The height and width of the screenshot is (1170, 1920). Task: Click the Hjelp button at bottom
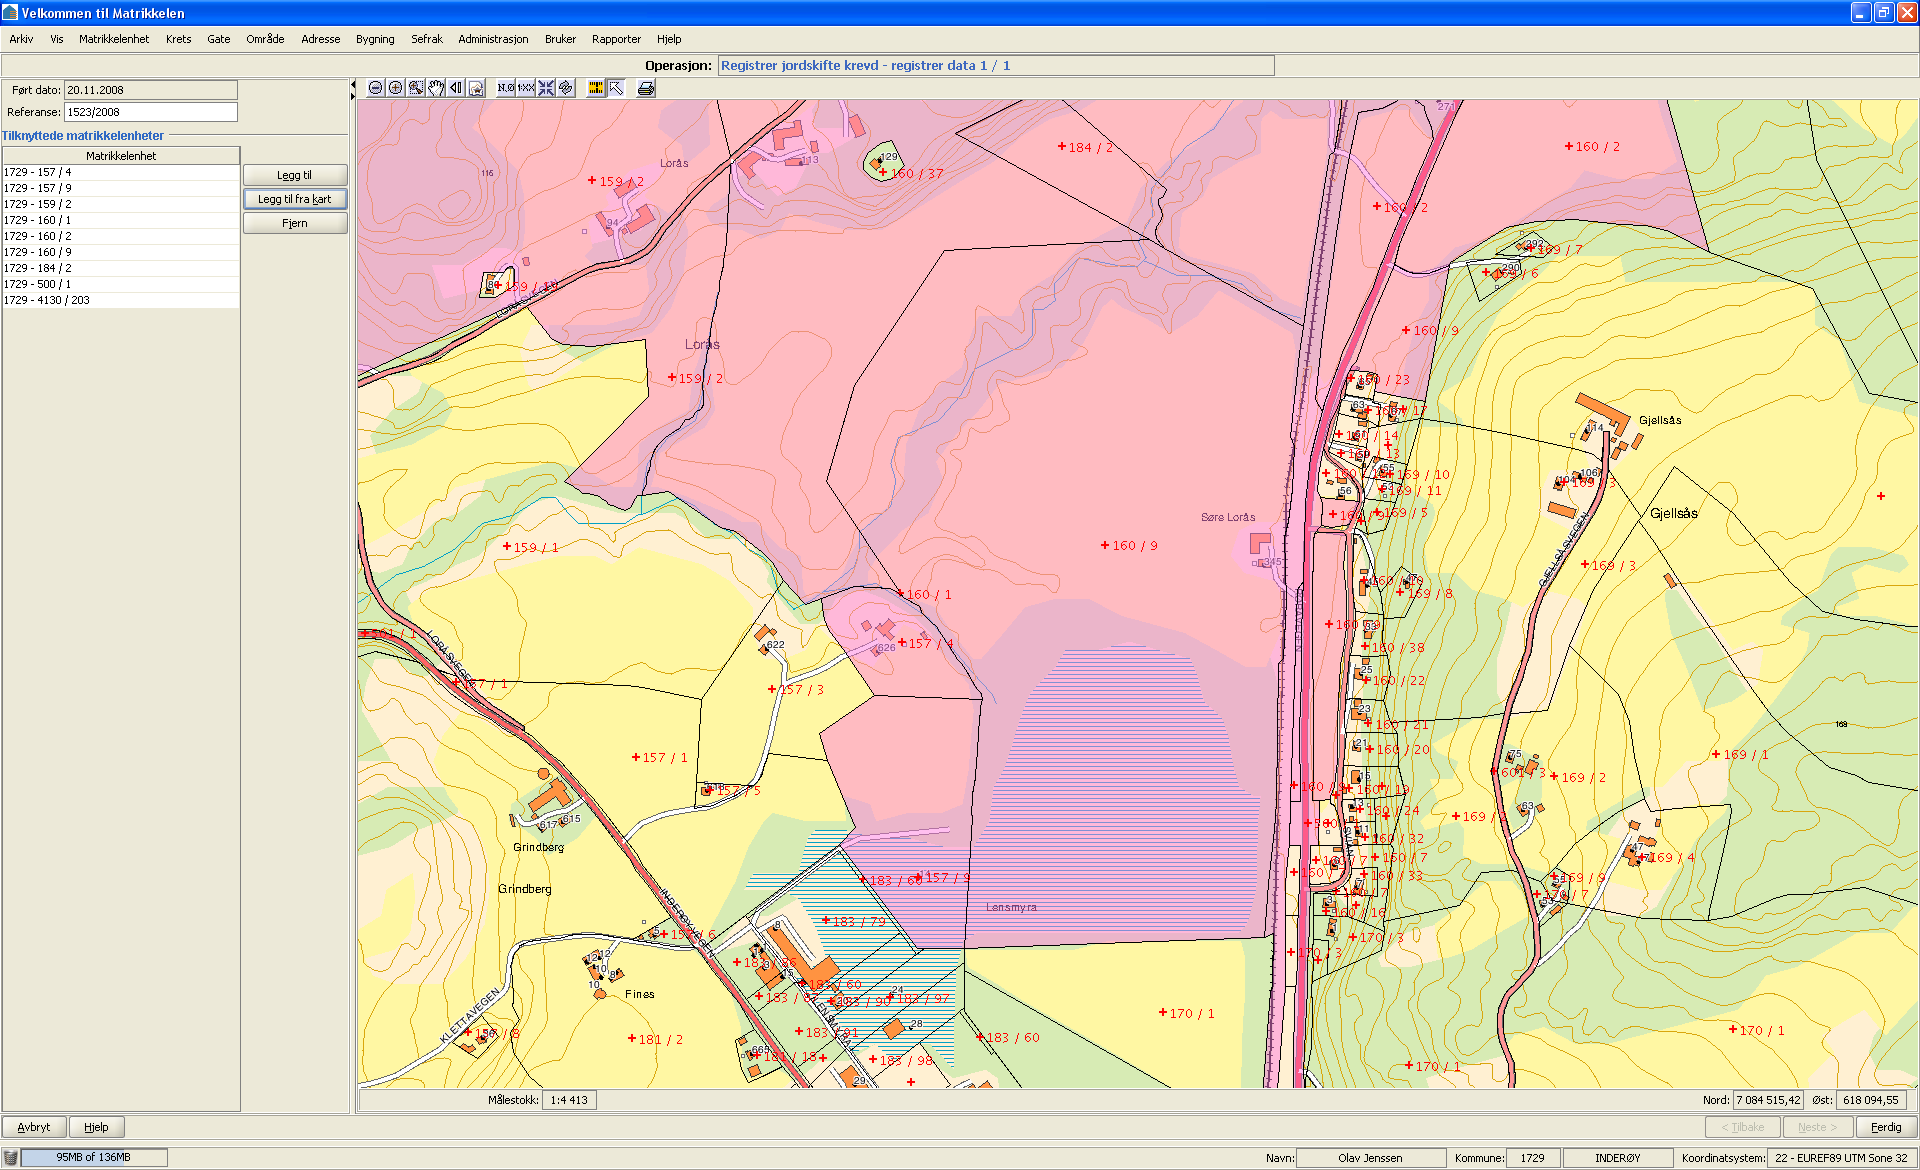(x=96, y=1127)
